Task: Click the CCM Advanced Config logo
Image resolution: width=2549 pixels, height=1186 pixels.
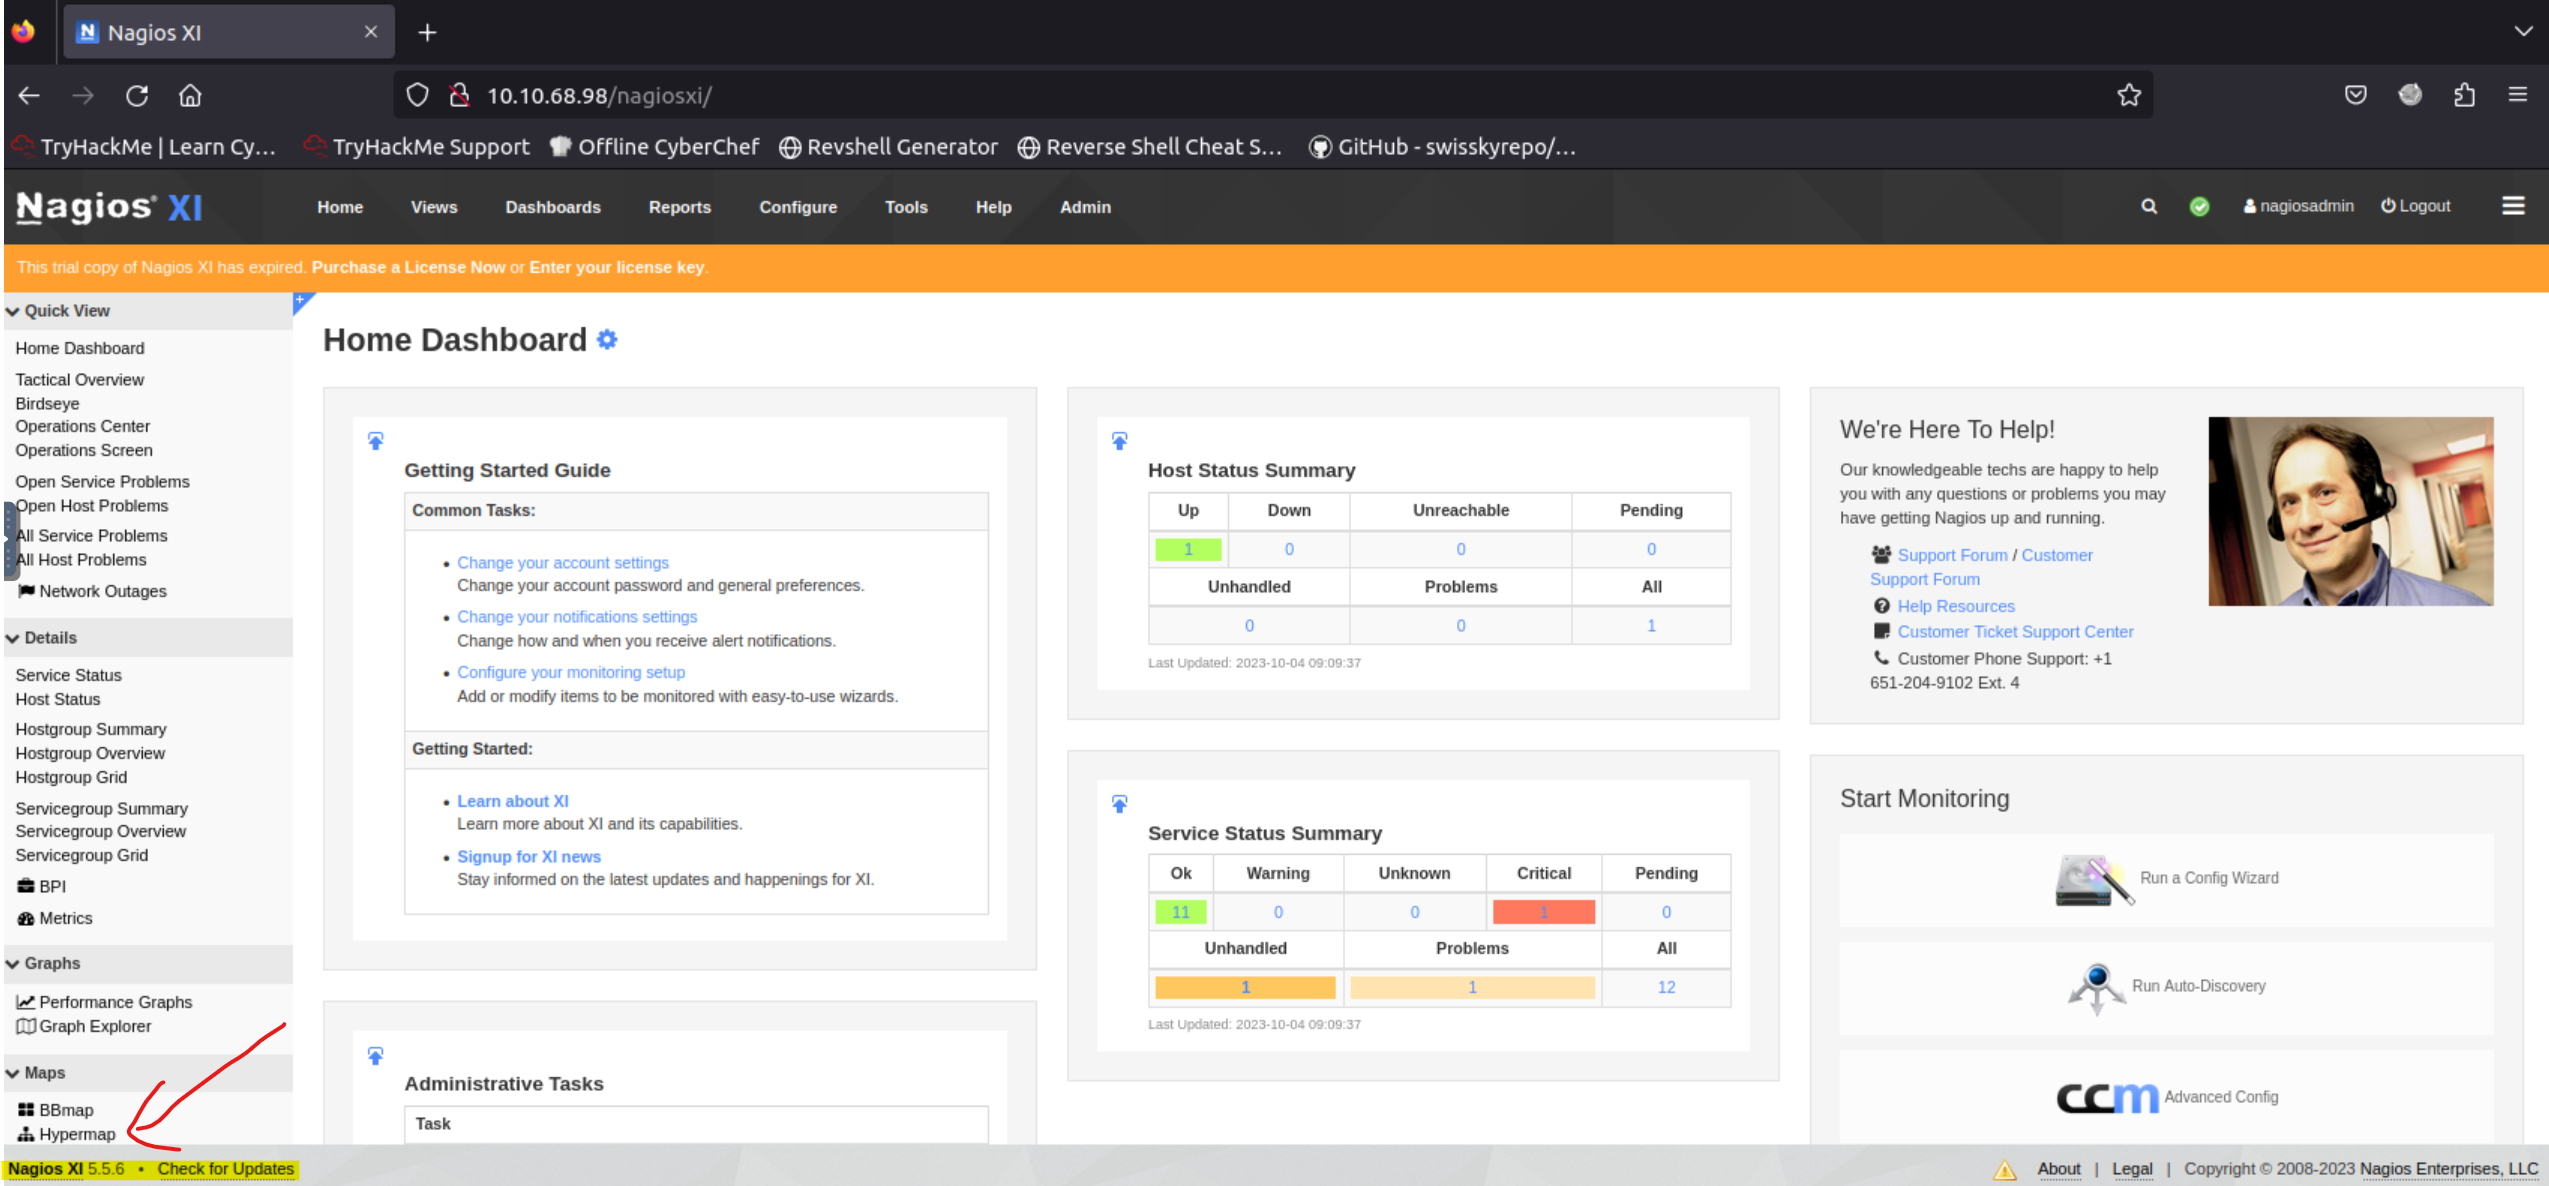Action: 2107,1097
